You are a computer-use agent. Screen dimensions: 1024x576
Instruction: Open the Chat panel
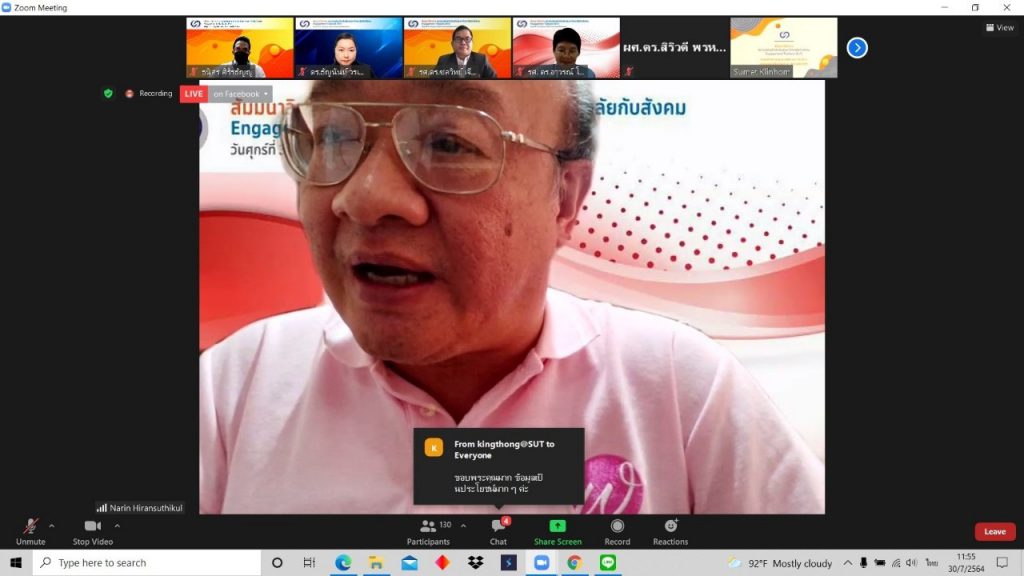click(x=498, y=532)
